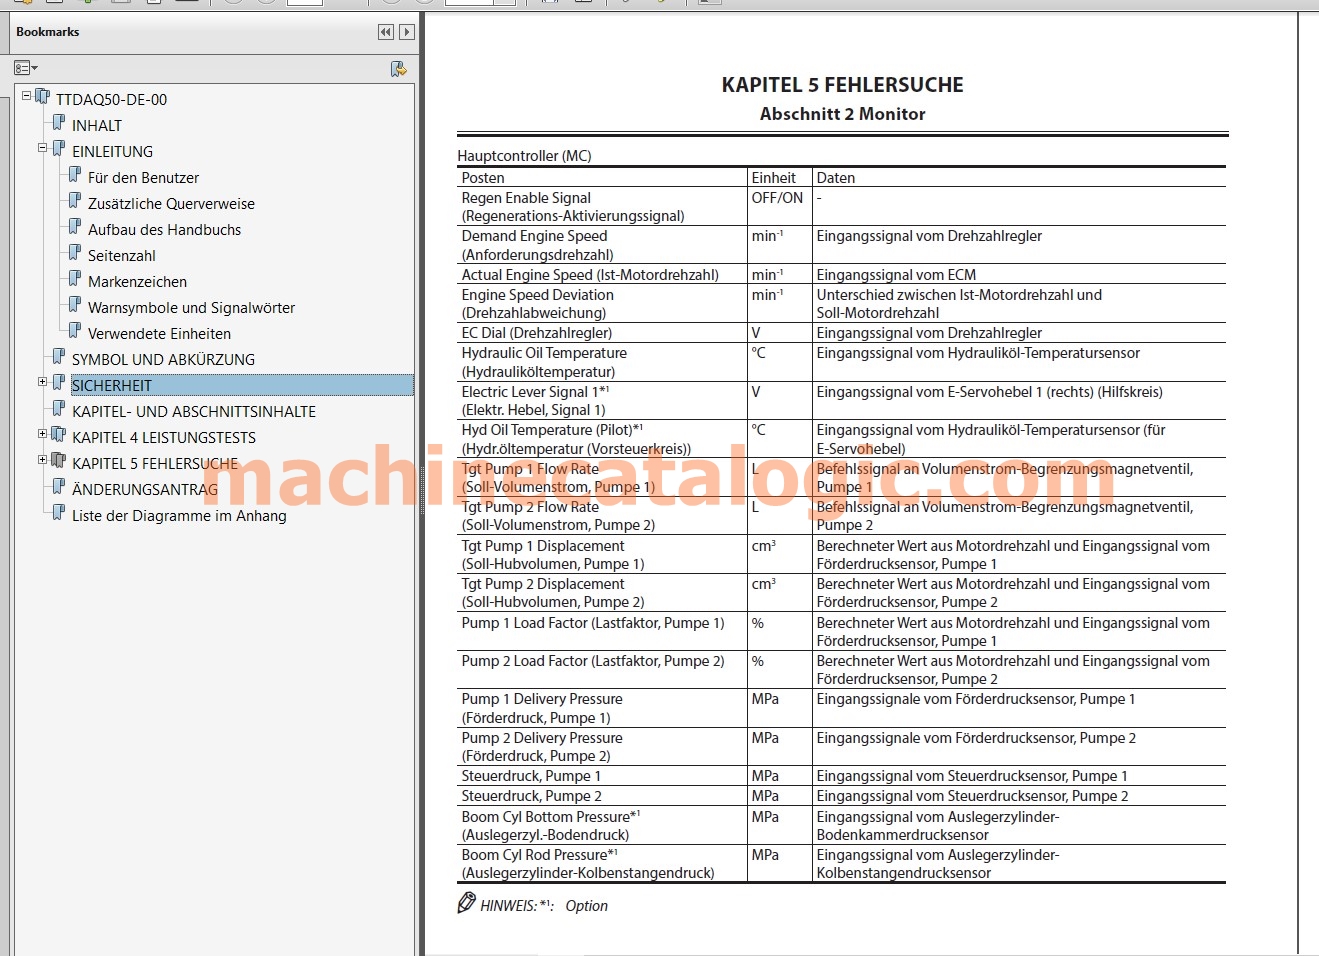Image resolution: width=1319 pixels, height=956 pixels.
Task: Click the bookmark icon next to INHALT
Action: [58, 123]
